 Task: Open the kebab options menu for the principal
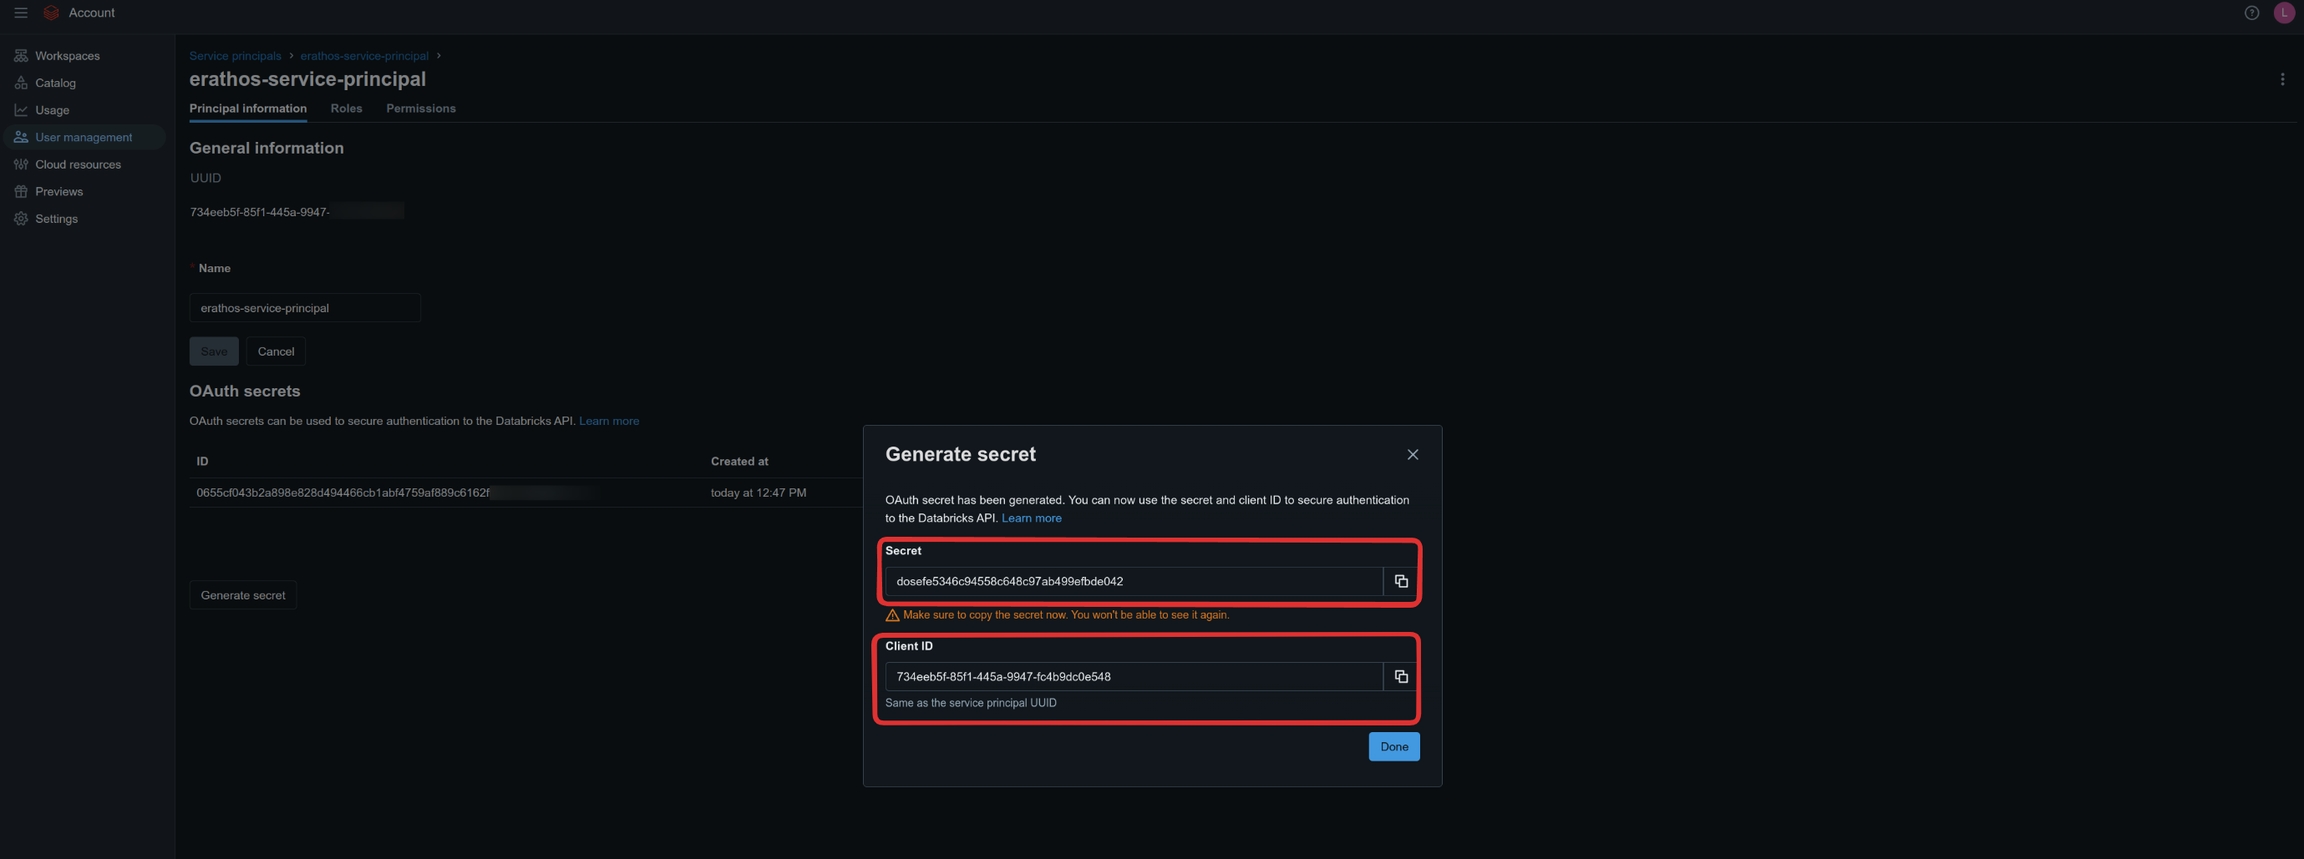(2282, 79)
